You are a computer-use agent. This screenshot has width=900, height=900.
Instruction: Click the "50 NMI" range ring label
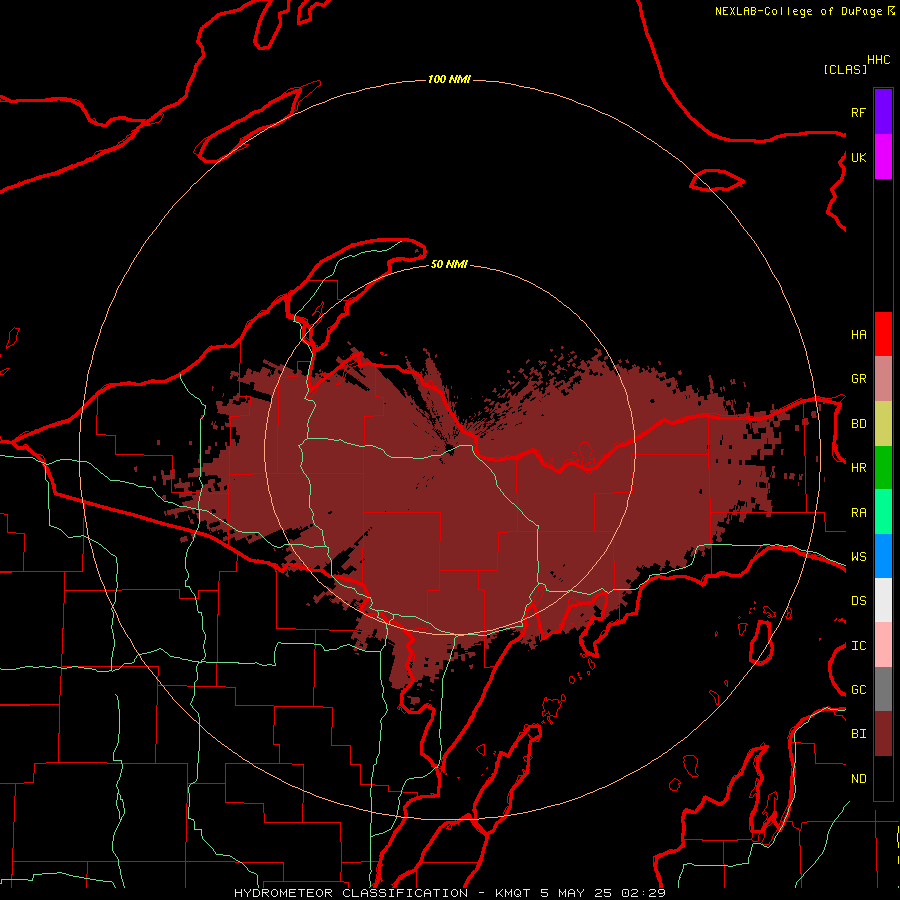[449, 264]
